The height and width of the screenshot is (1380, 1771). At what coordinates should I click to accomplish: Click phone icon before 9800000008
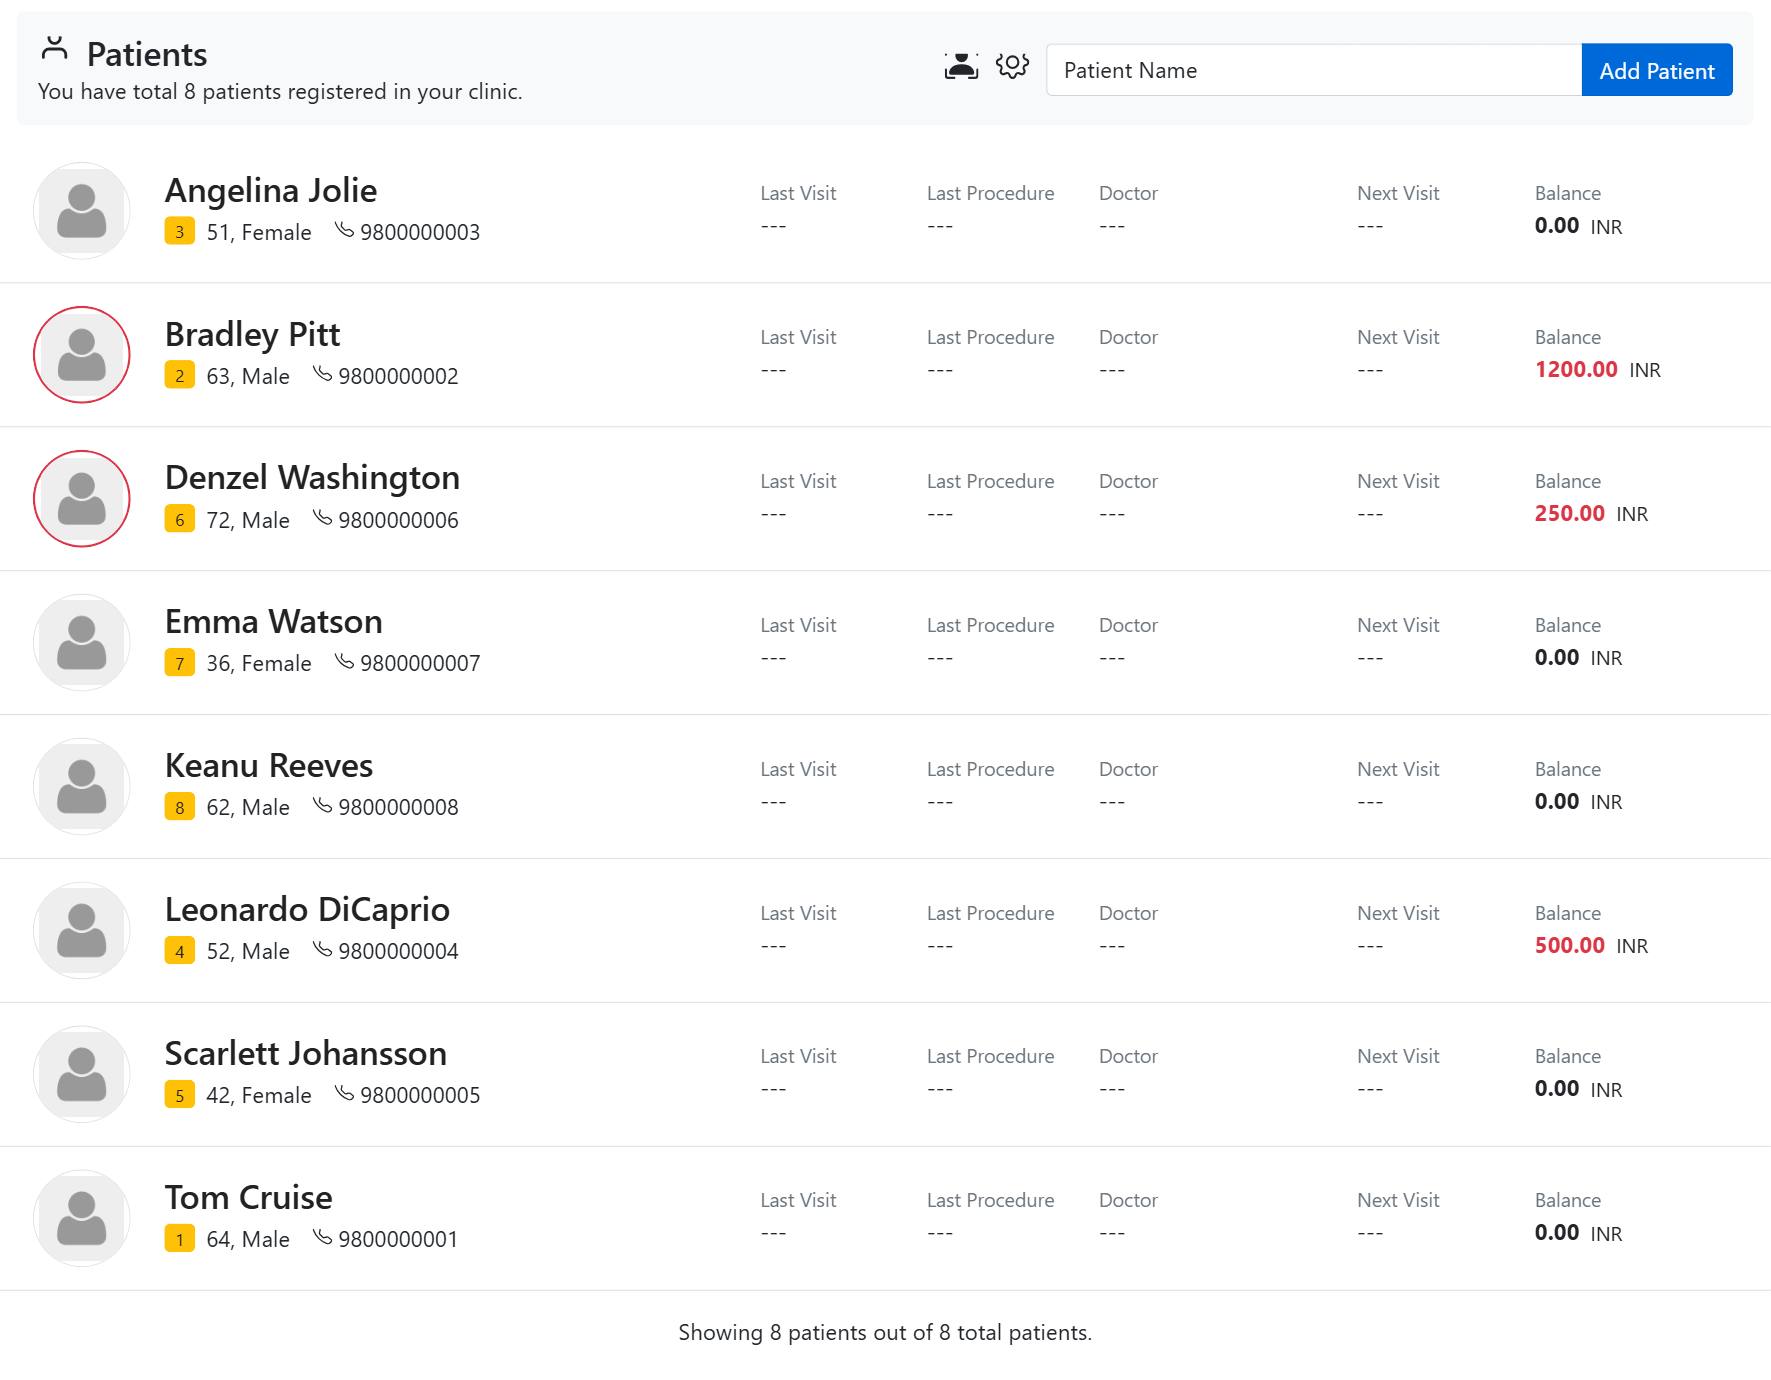tap(322, 805)
